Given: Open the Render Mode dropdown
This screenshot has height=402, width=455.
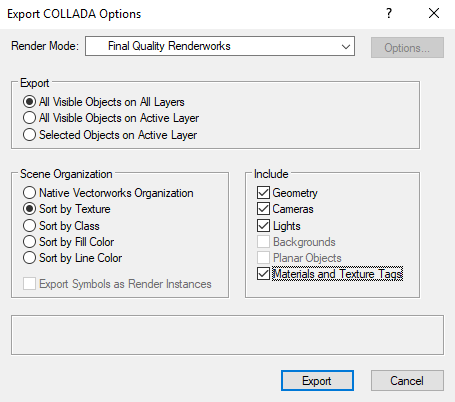Looking at the screenshot, I should 220,46.
